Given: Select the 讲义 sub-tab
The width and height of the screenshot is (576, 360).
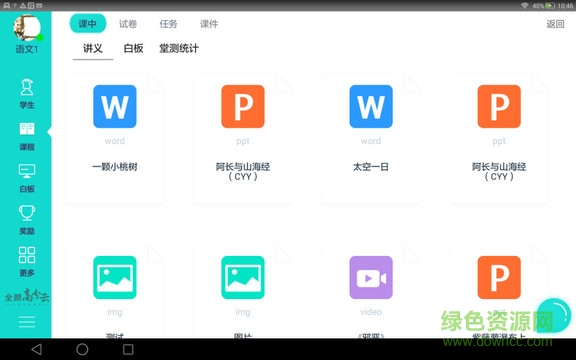Looking at the screenshot, I should [x=93, y=48].
